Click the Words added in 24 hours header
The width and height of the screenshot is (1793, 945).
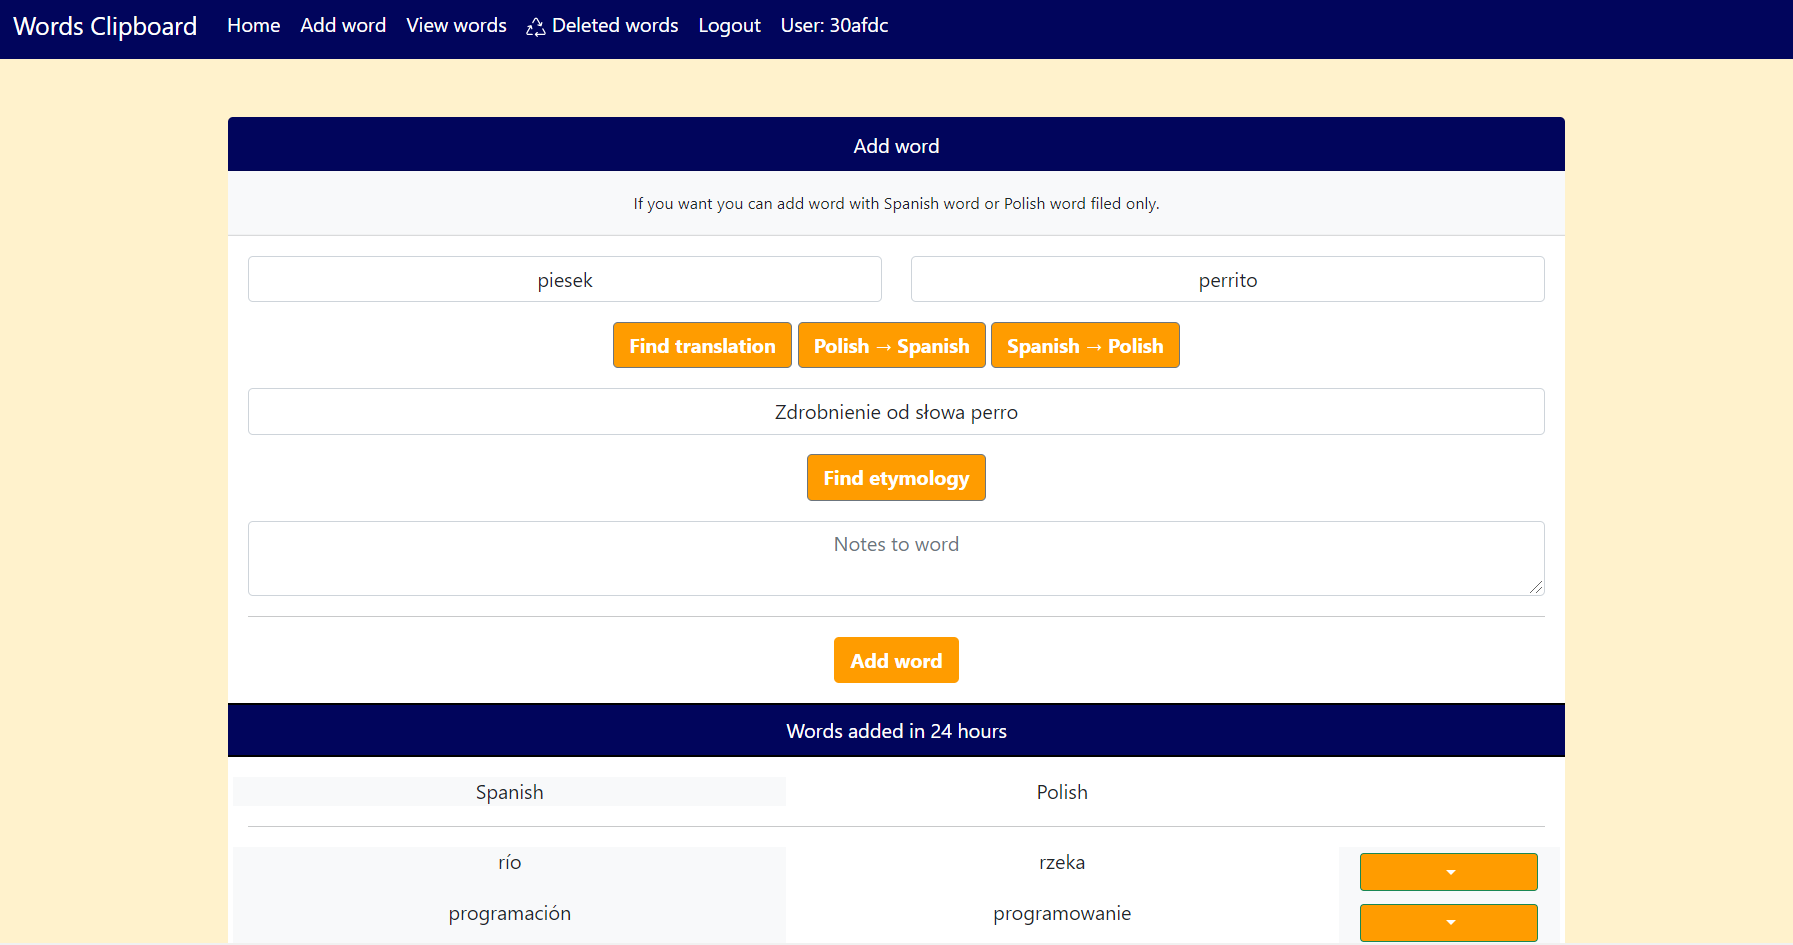click(896, 731)
